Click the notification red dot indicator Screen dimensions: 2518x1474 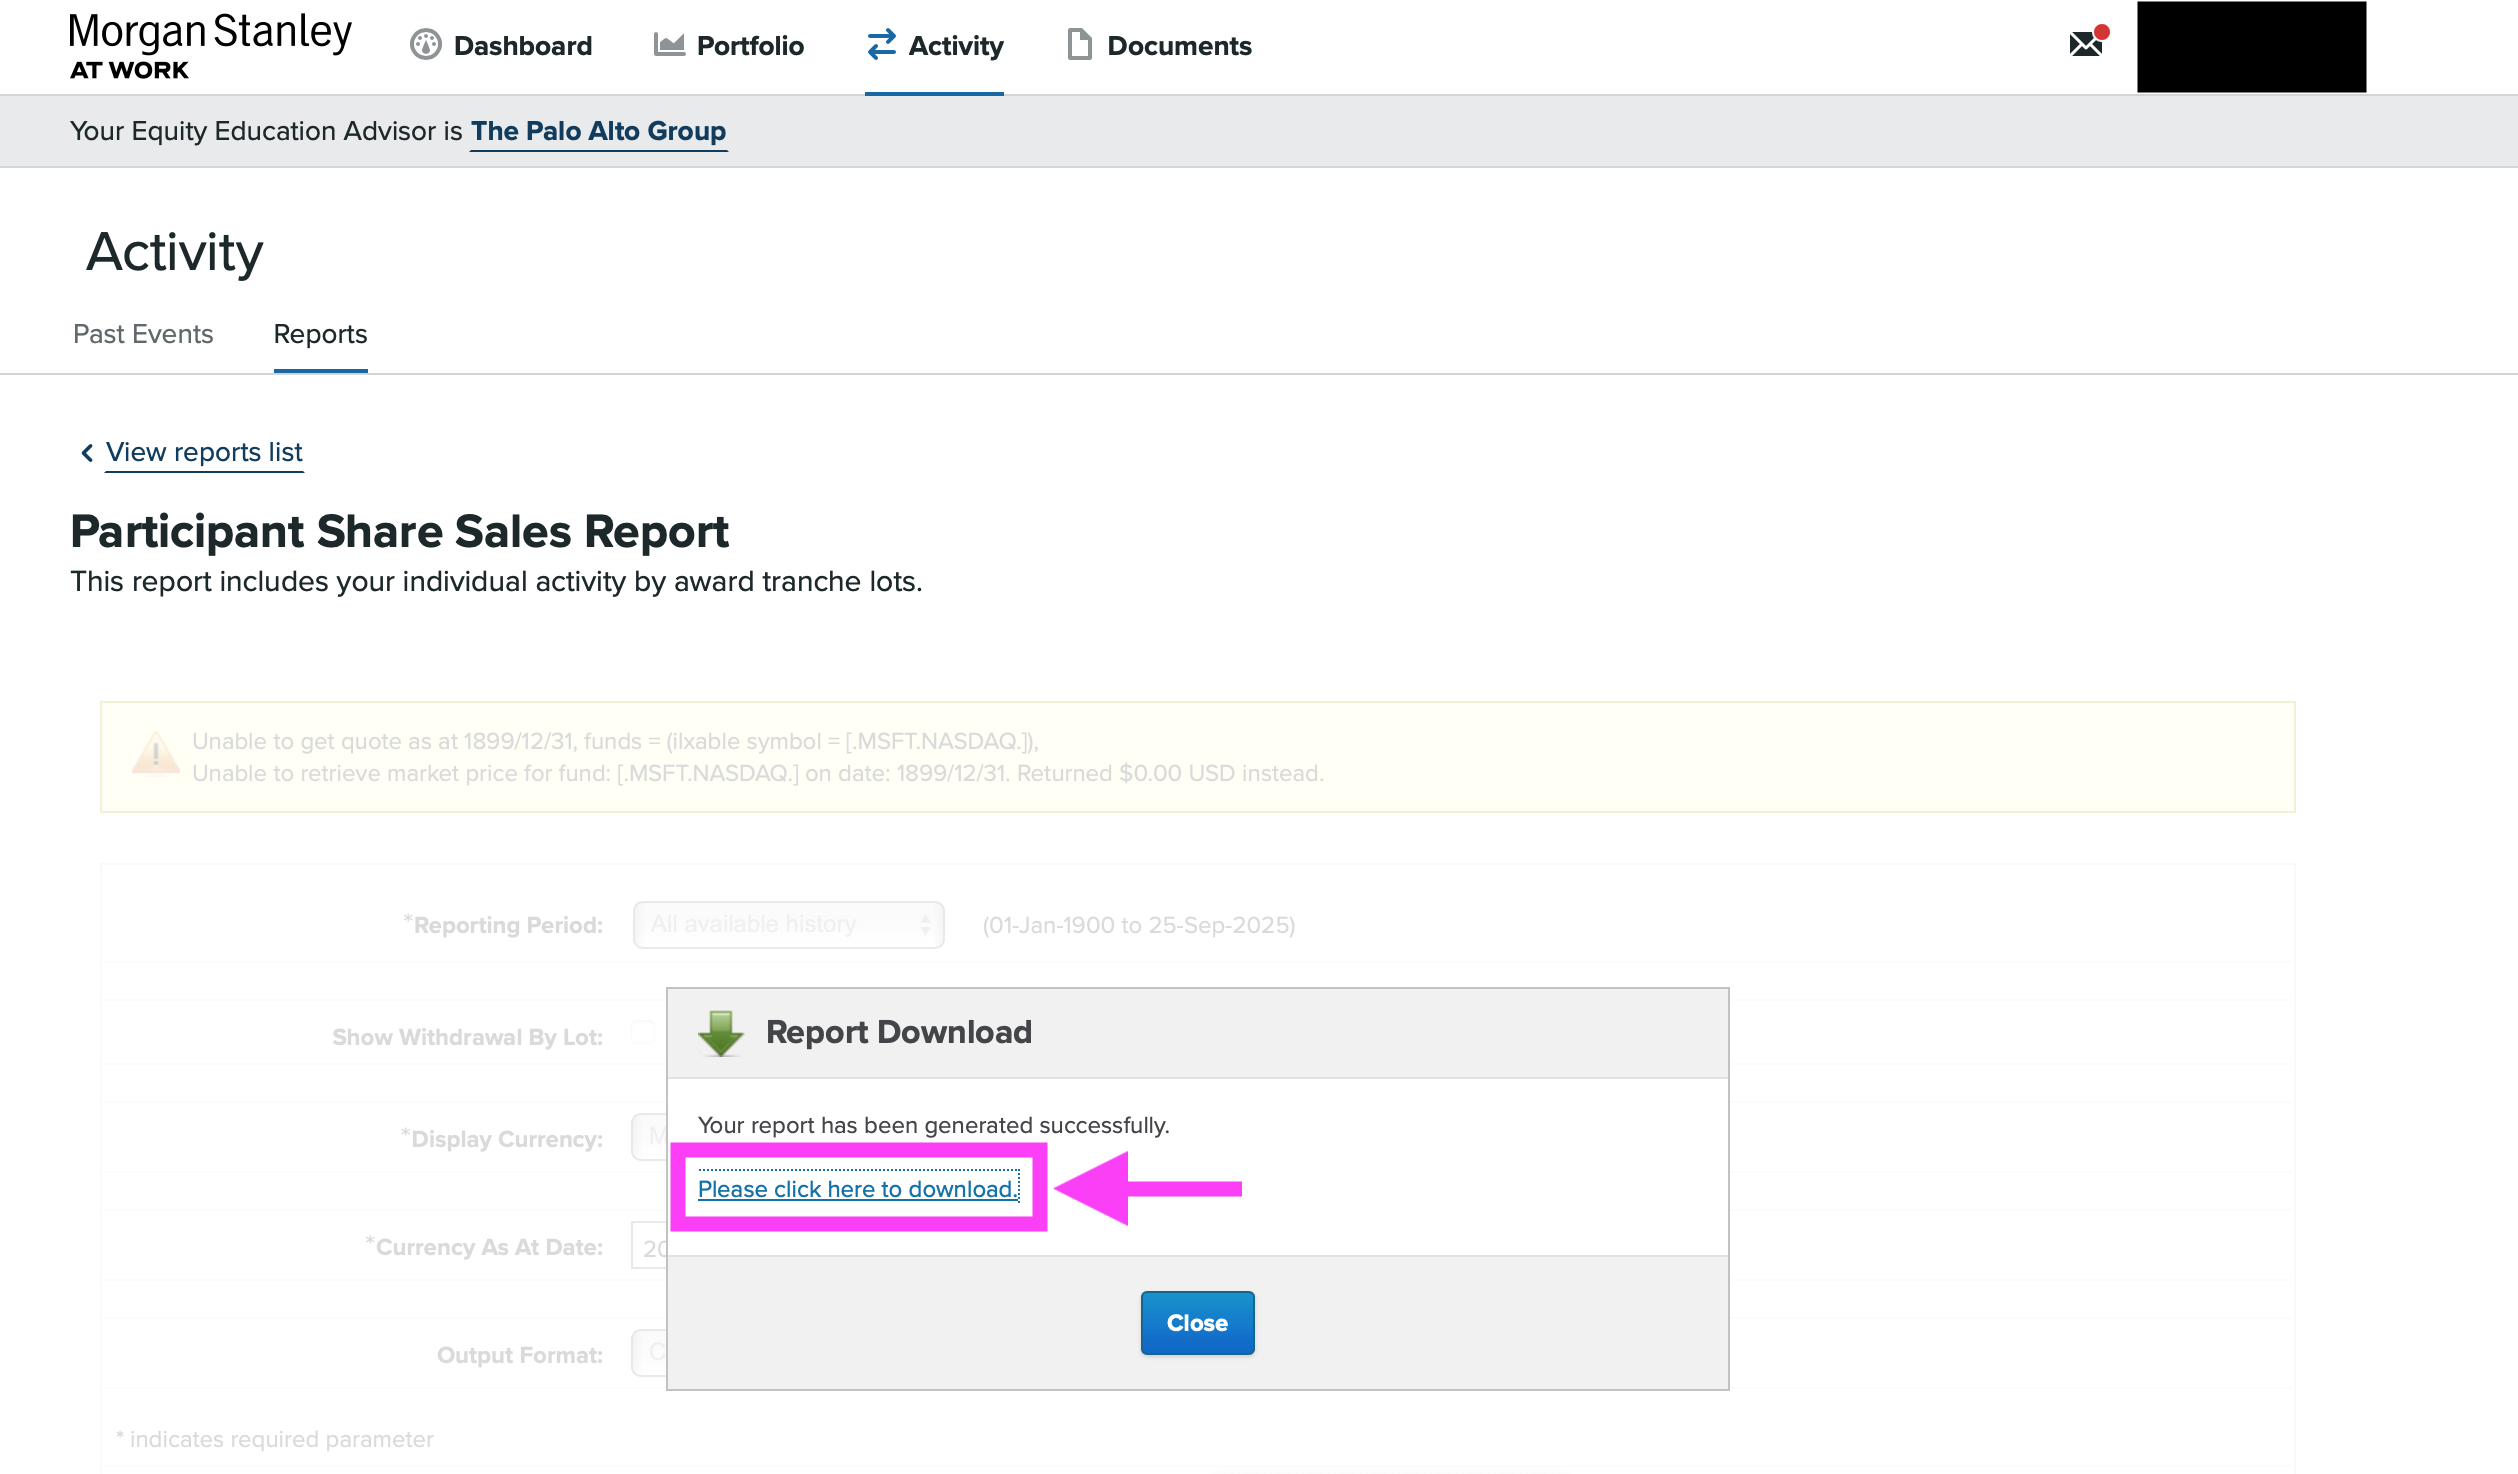(2103, 32)
